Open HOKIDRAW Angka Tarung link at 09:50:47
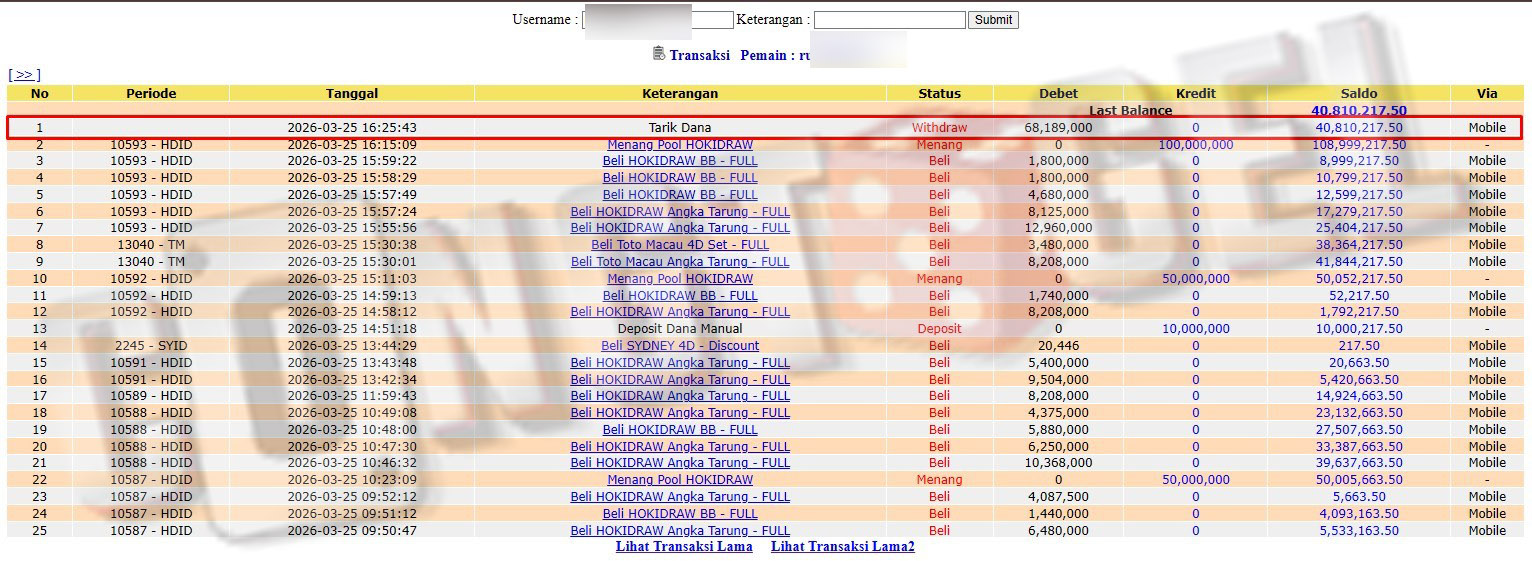This screenshot has height=561, width=1532. click(680, 531)
